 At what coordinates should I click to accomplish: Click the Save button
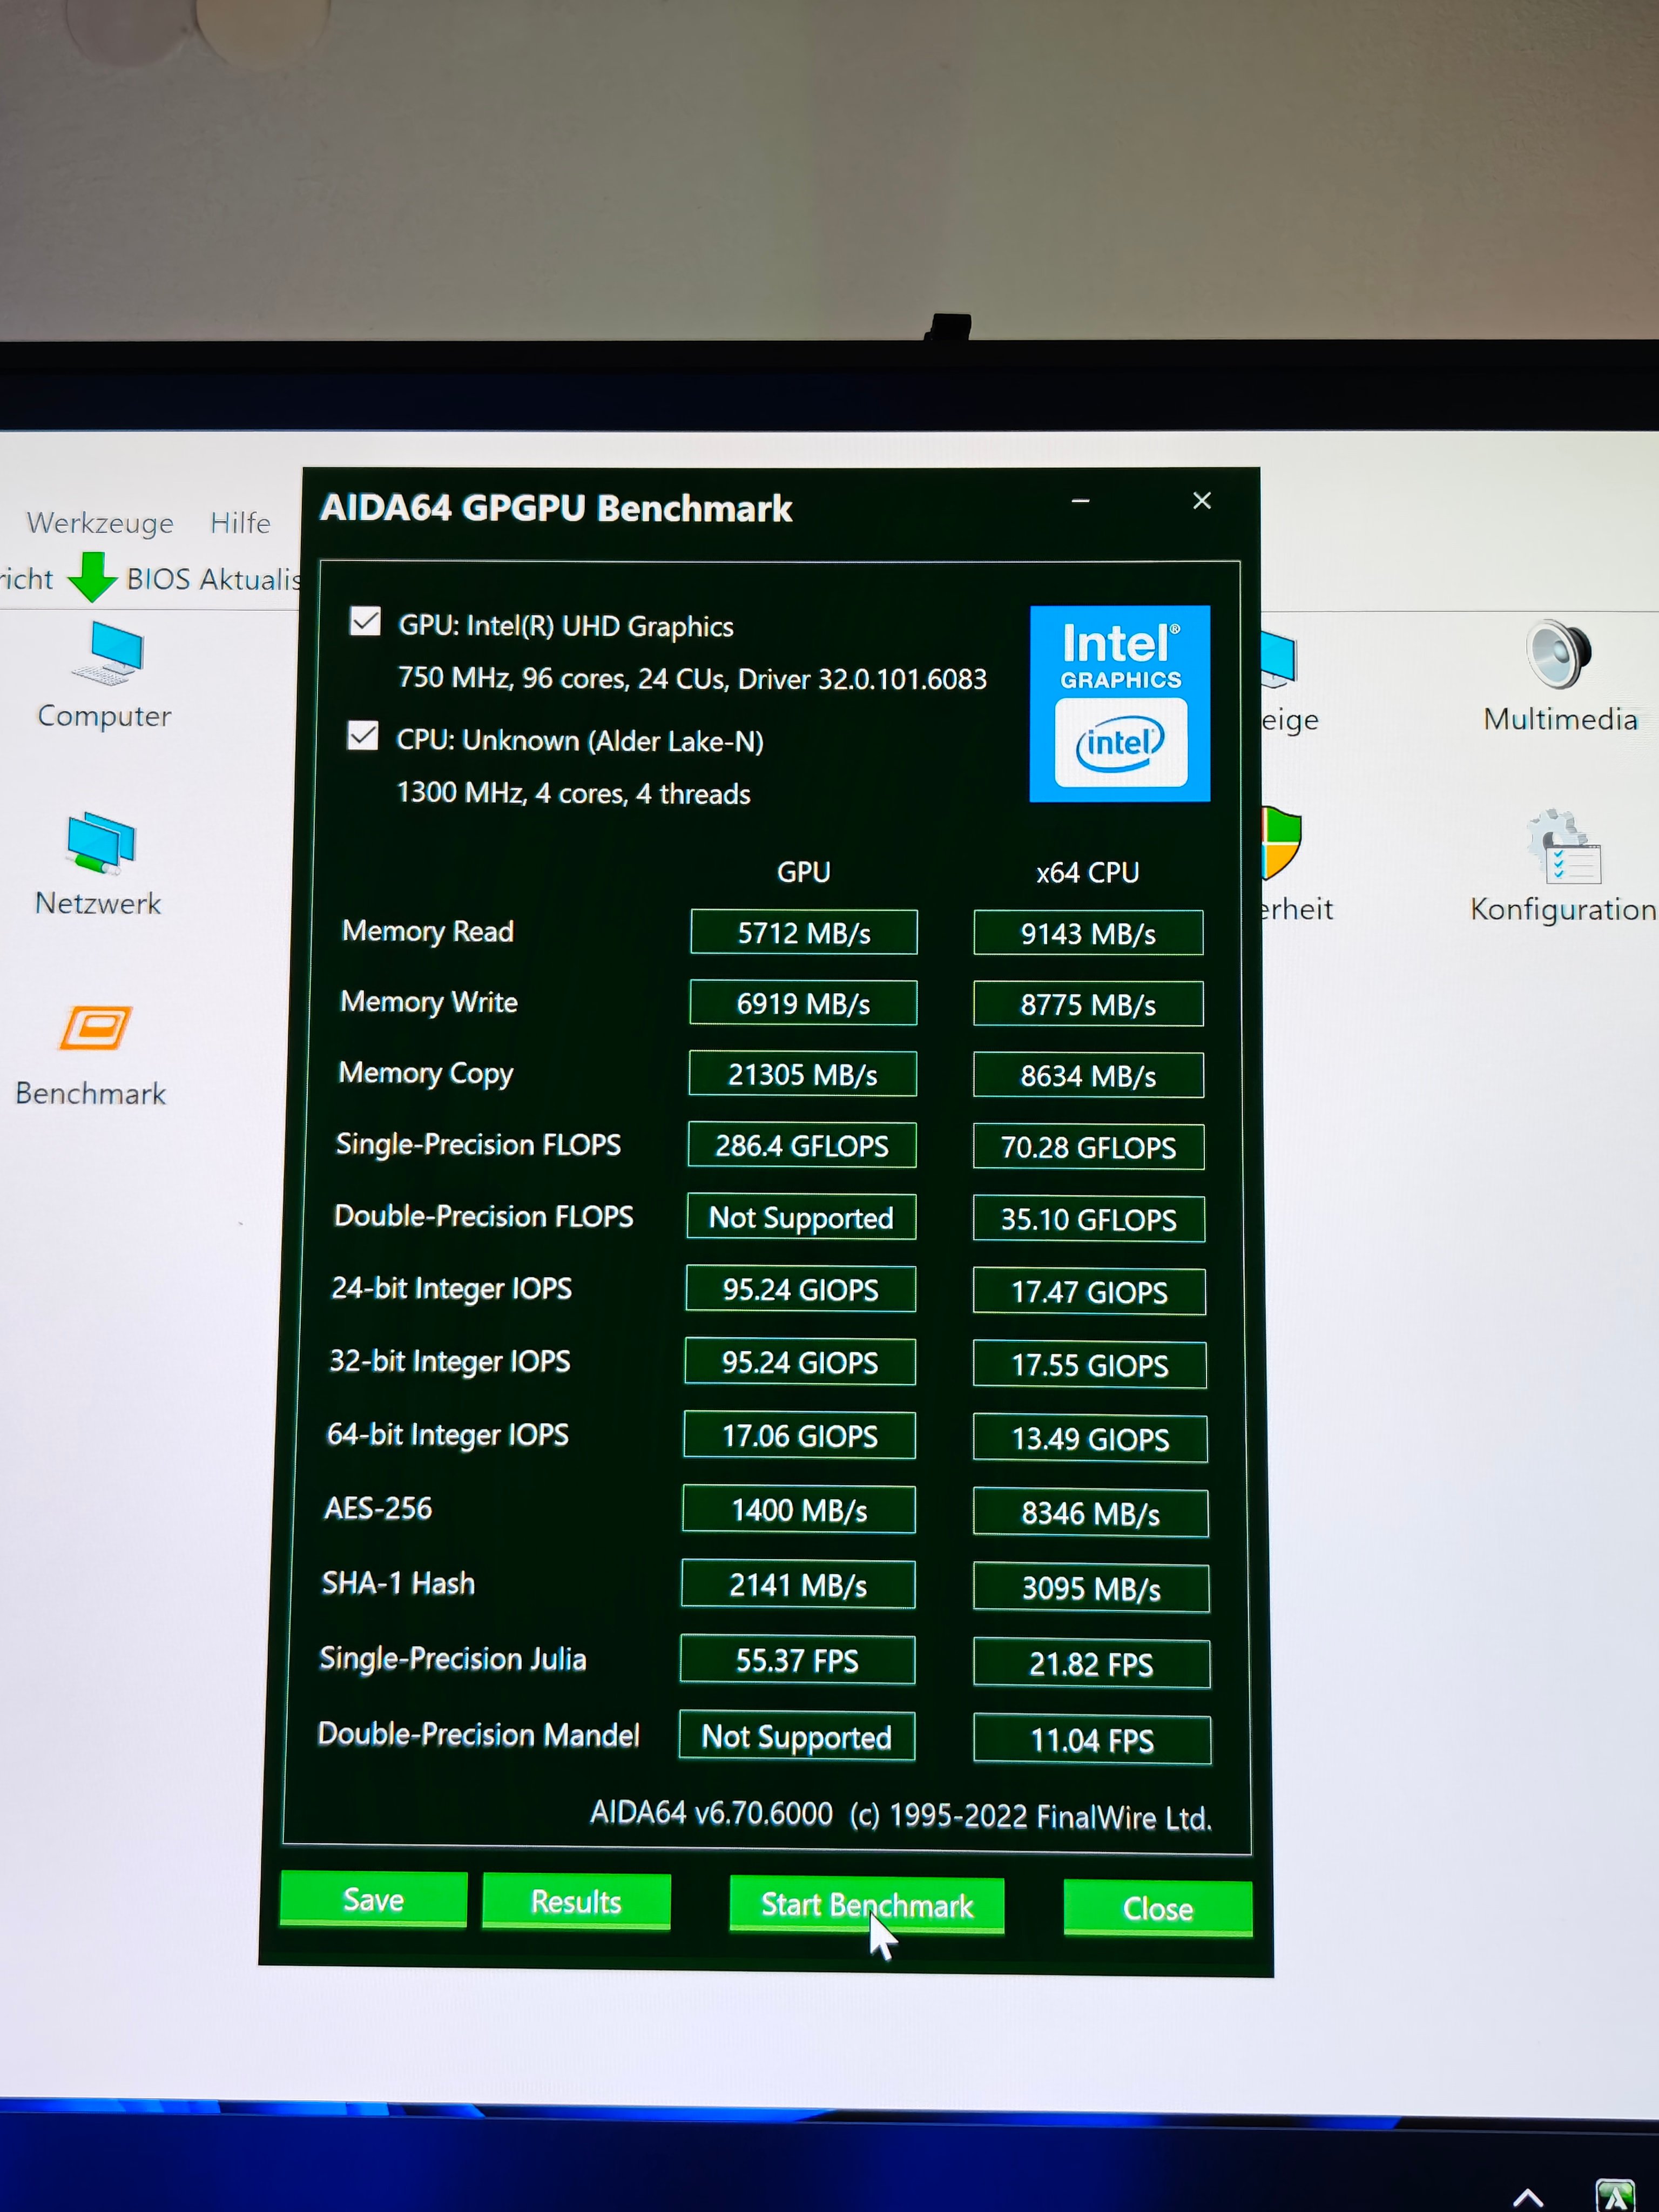(373, 1899)
